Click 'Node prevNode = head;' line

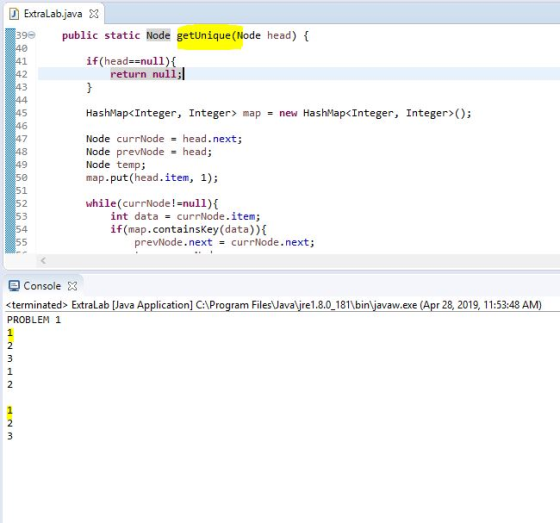(x=149, y=151)
